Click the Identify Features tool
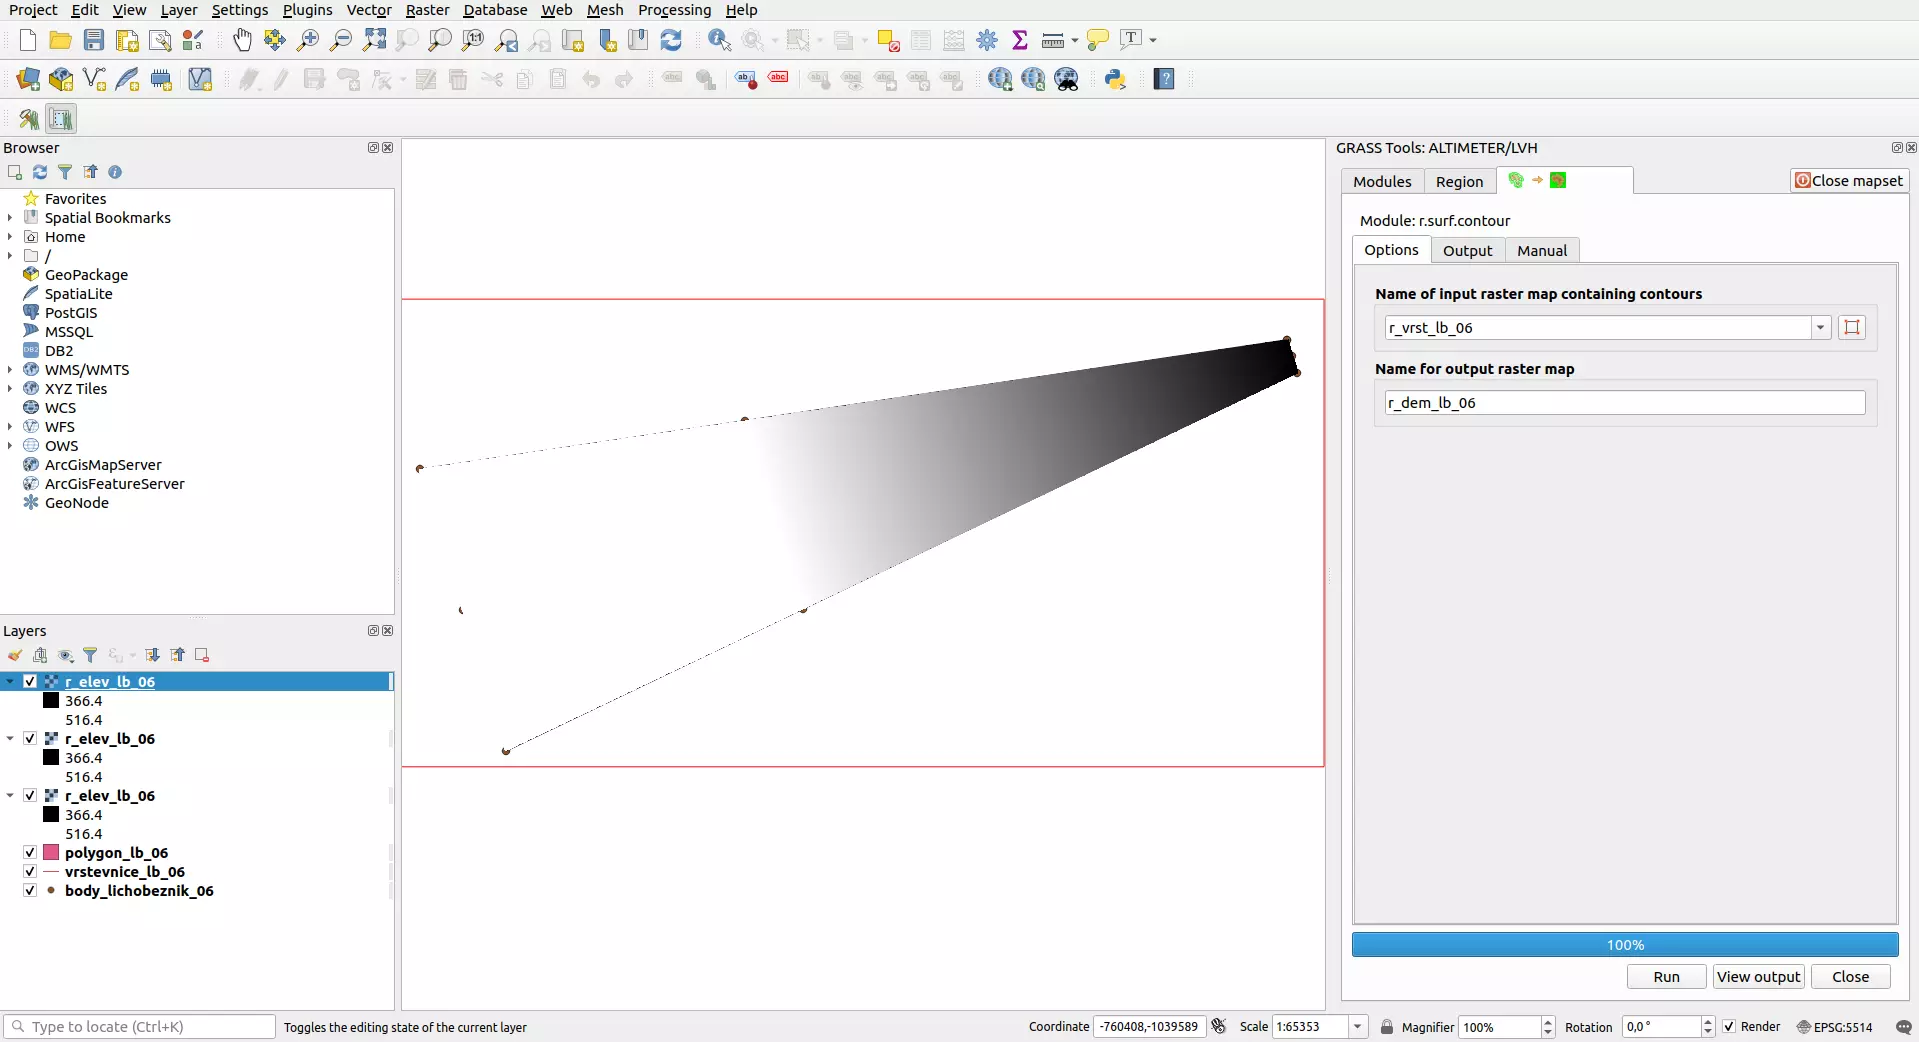The height and width of the screenshot is (1042, 1919). point(719,40)
